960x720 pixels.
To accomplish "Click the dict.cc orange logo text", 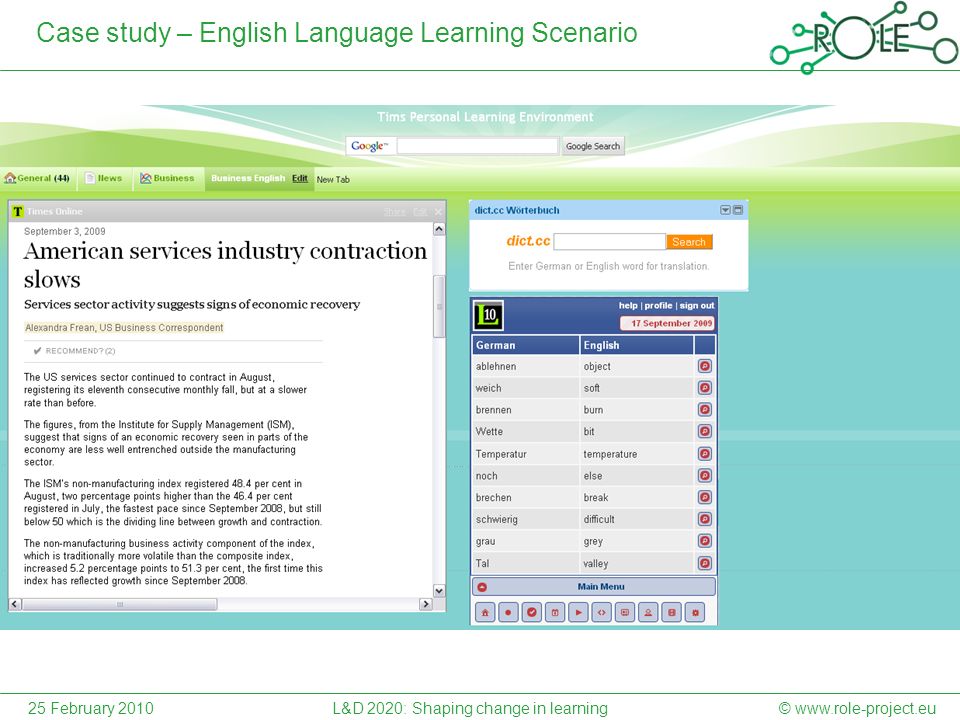I will click(x=528, y=241).
